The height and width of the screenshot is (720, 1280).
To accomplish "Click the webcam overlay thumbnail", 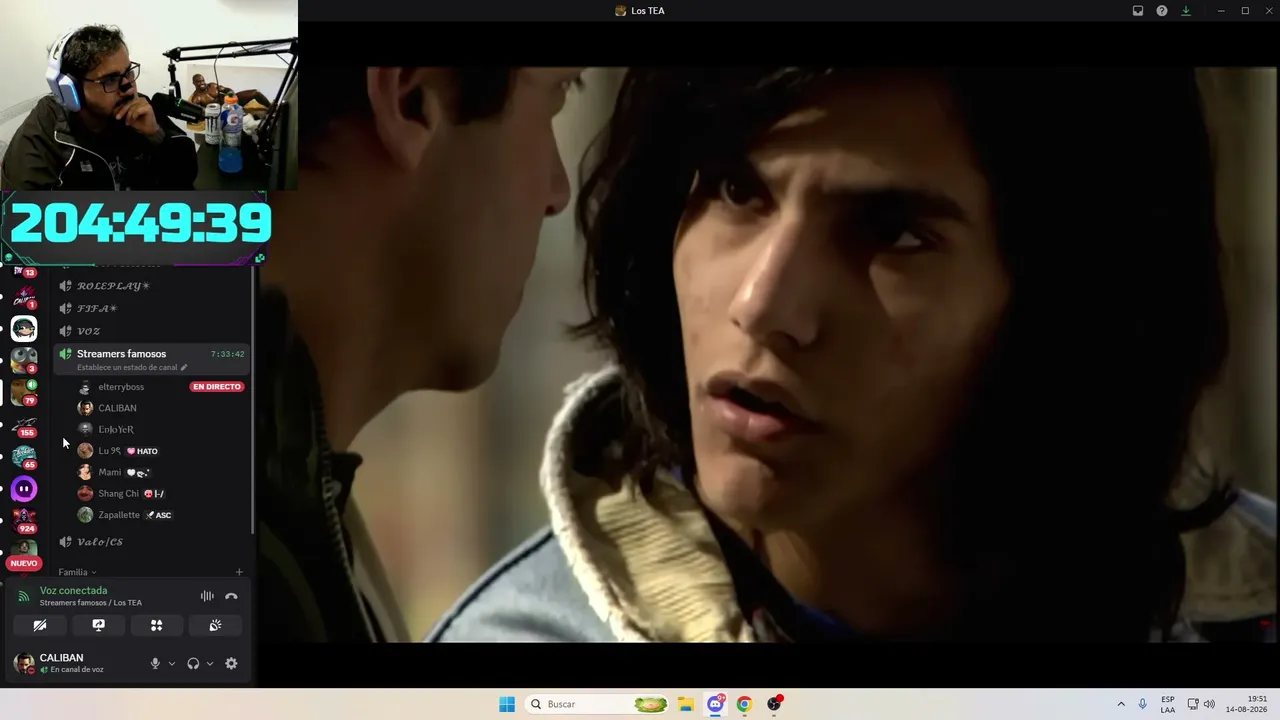I will click(x=149, y=95).
